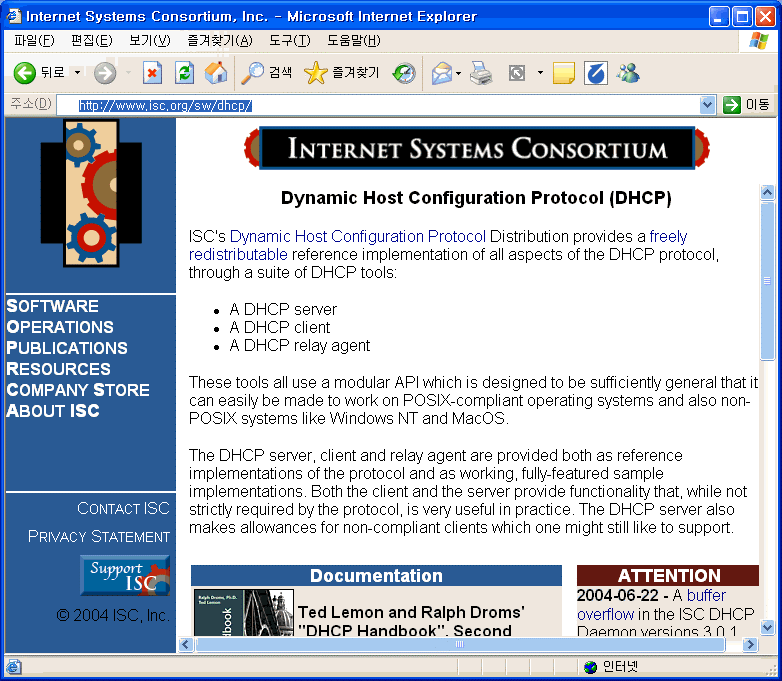Click the blue bird toolbar icon
The image size is (782, 681).
tap(595, 73)
